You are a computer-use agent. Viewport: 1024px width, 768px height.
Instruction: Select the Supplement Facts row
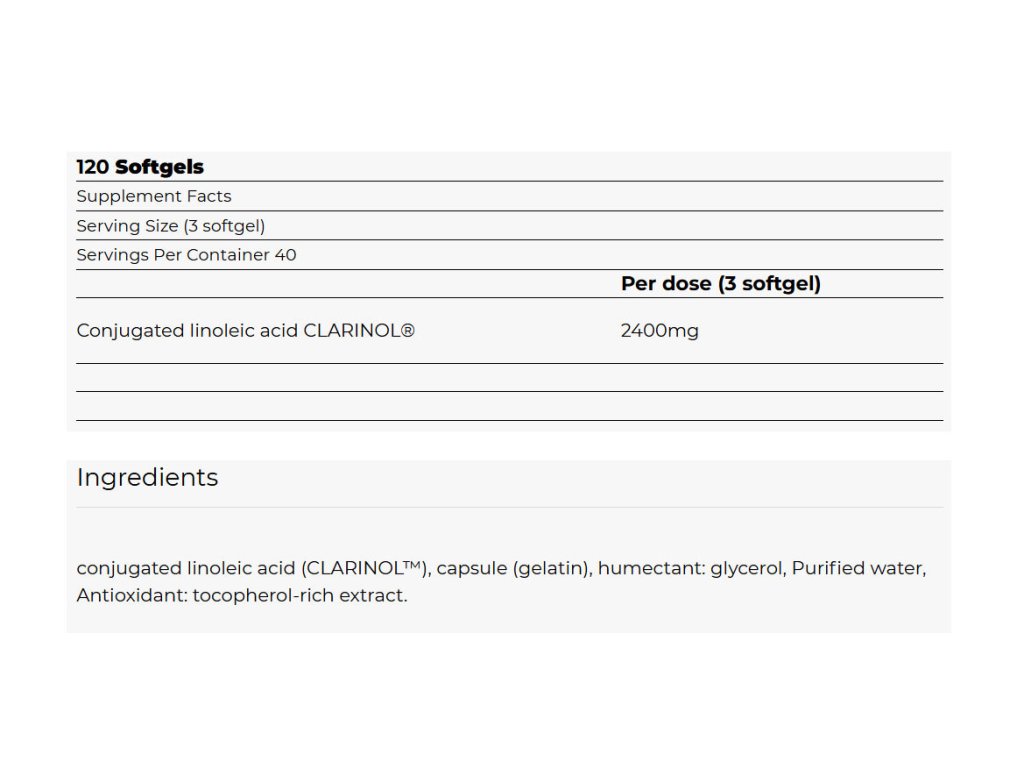[x=509, y=196]
